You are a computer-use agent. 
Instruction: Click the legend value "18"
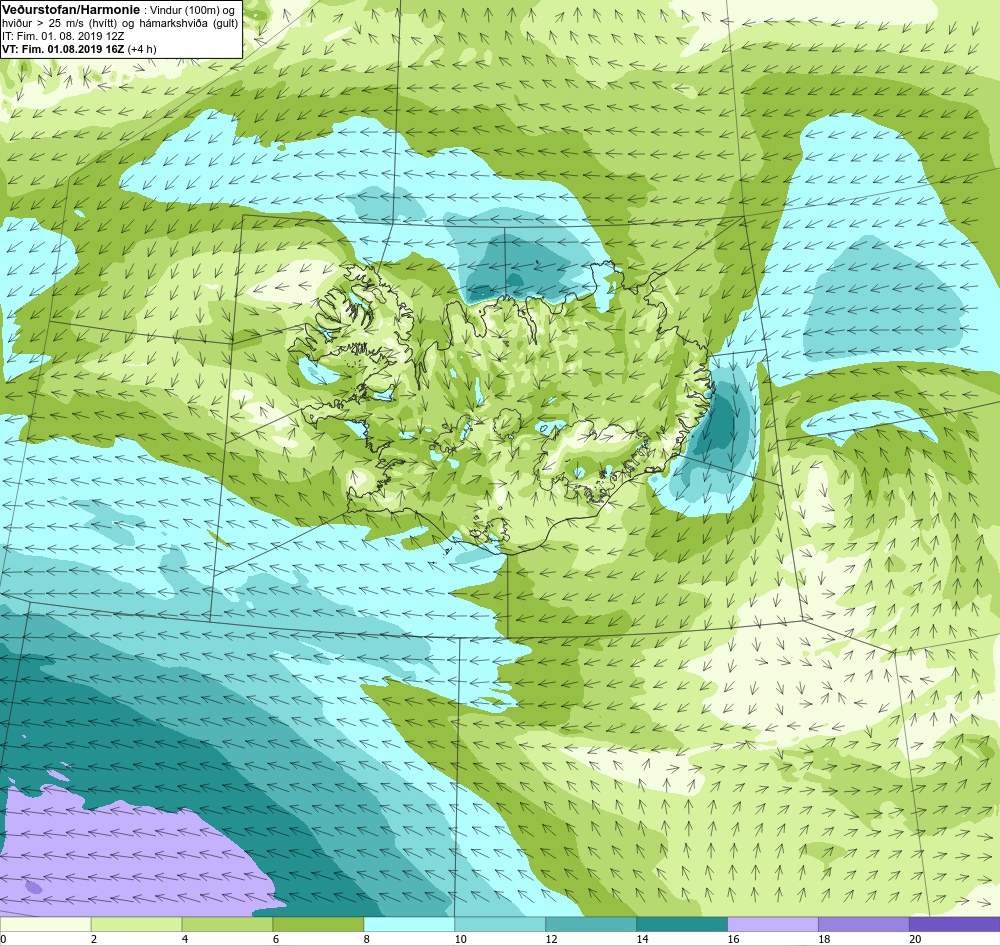coord(824,939)
